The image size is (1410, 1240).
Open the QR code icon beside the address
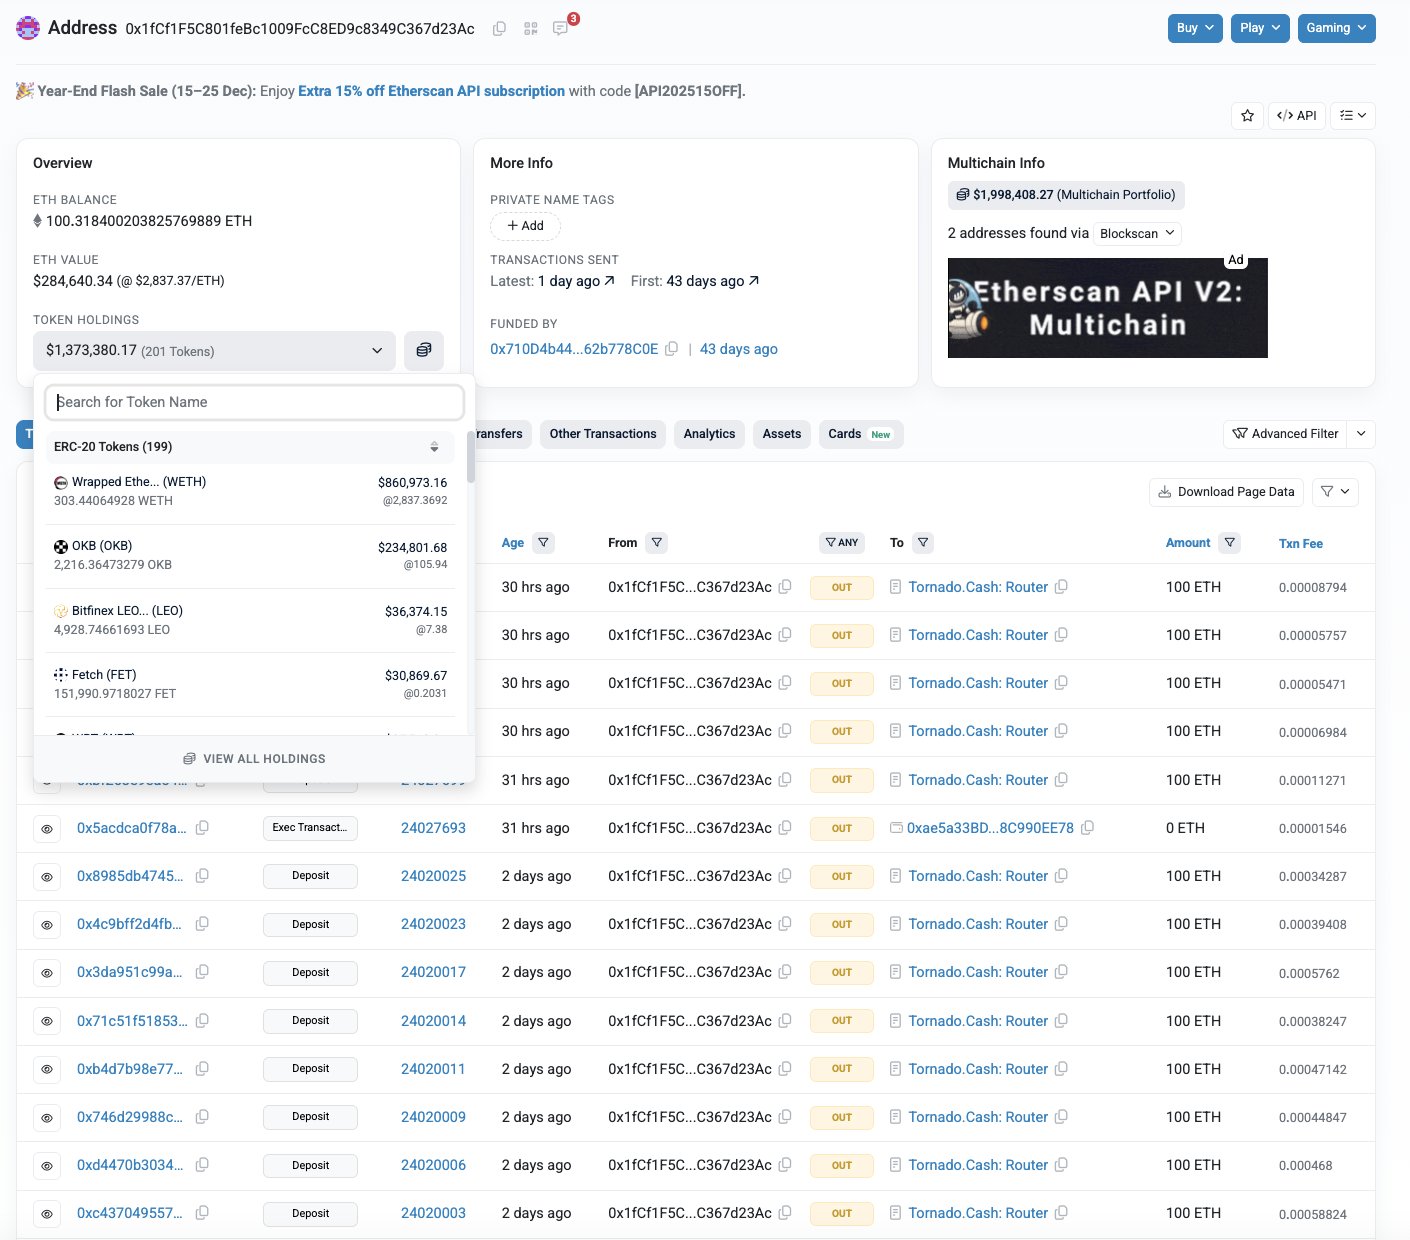pos(530,29)
